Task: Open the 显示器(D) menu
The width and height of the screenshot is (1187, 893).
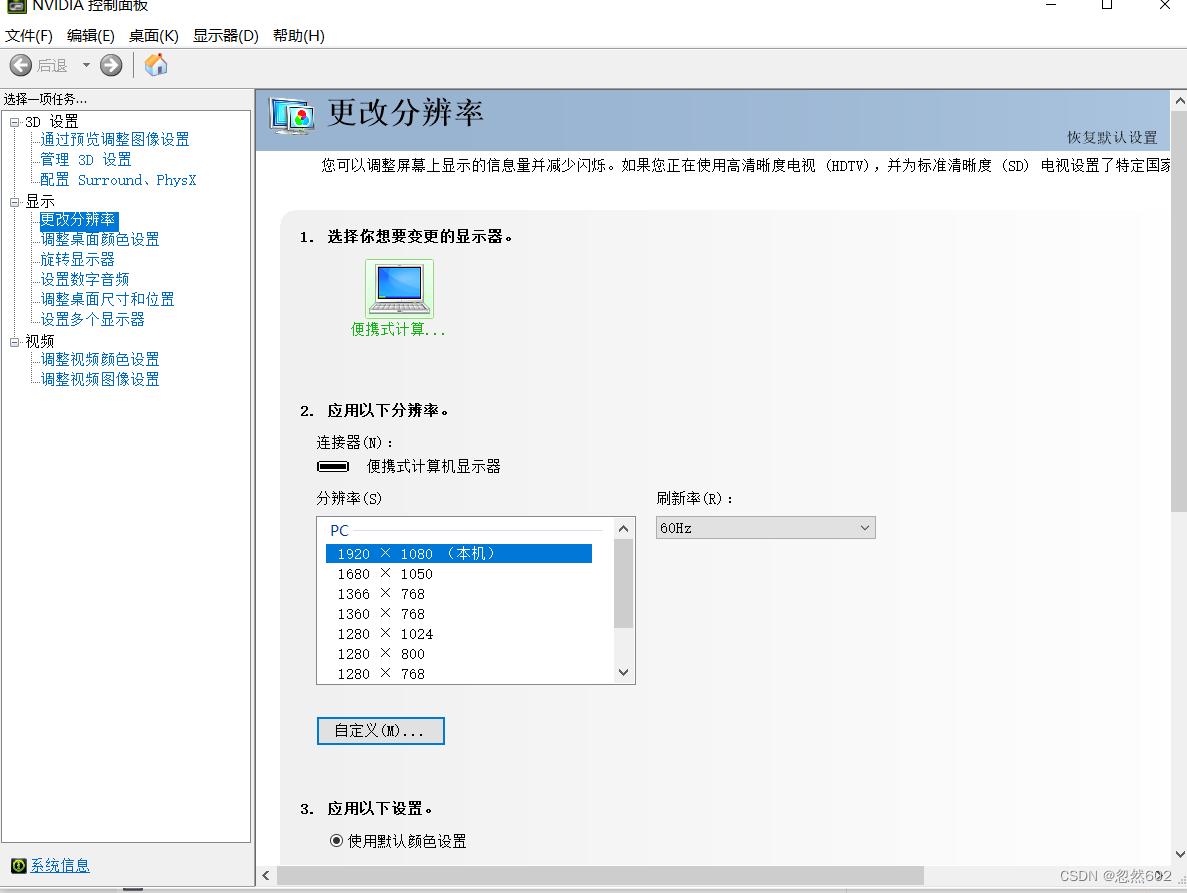Action: (x=226, y=36)
